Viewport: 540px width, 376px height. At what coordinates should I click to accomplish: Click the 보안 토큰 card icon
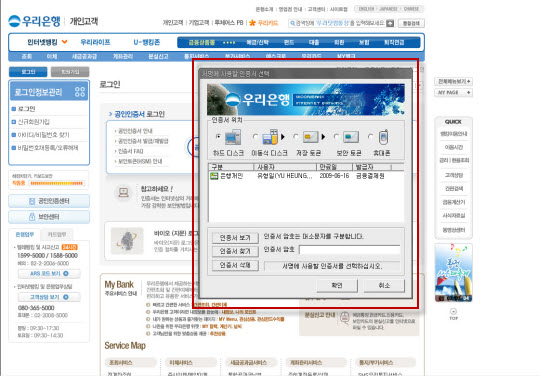[351, 137]
